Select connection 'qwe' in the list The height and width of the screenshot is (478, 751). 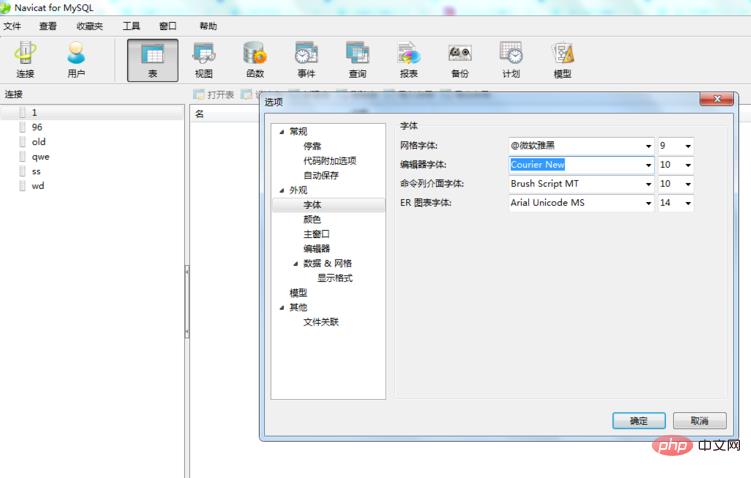point(41,157)
